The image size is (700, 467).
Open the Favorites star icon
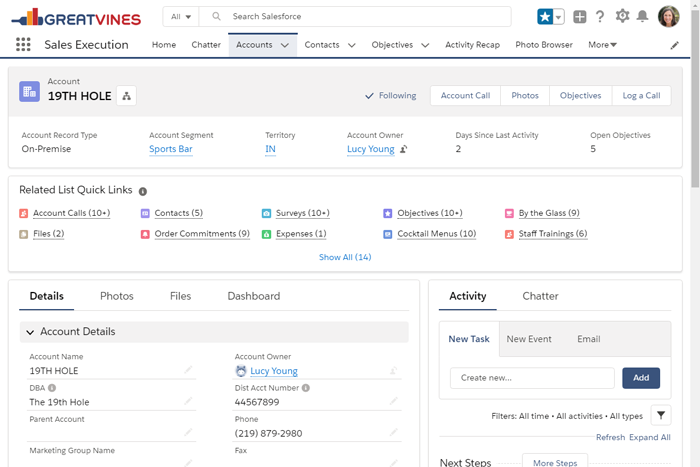click(x=545, y=17)
